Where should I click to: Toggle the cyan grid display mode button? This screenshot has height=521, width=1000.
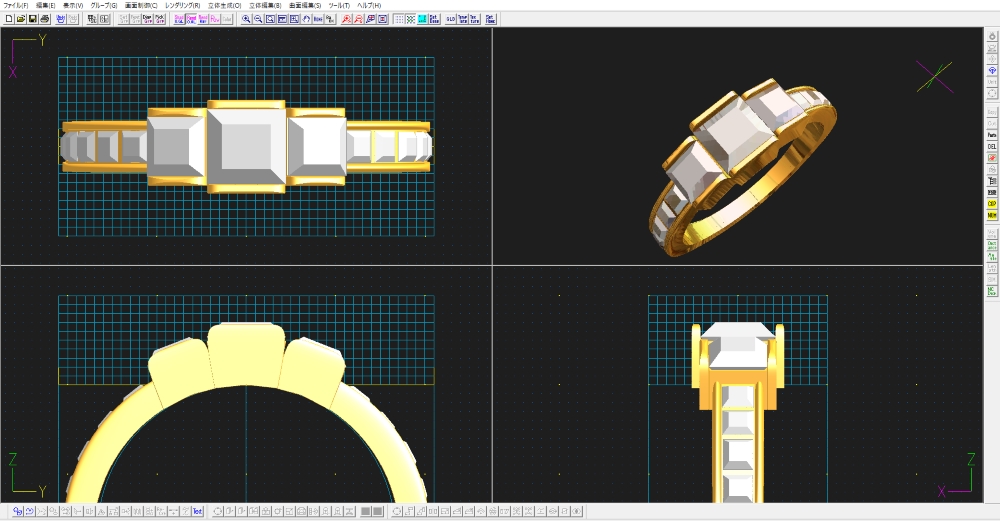[422, 19]
